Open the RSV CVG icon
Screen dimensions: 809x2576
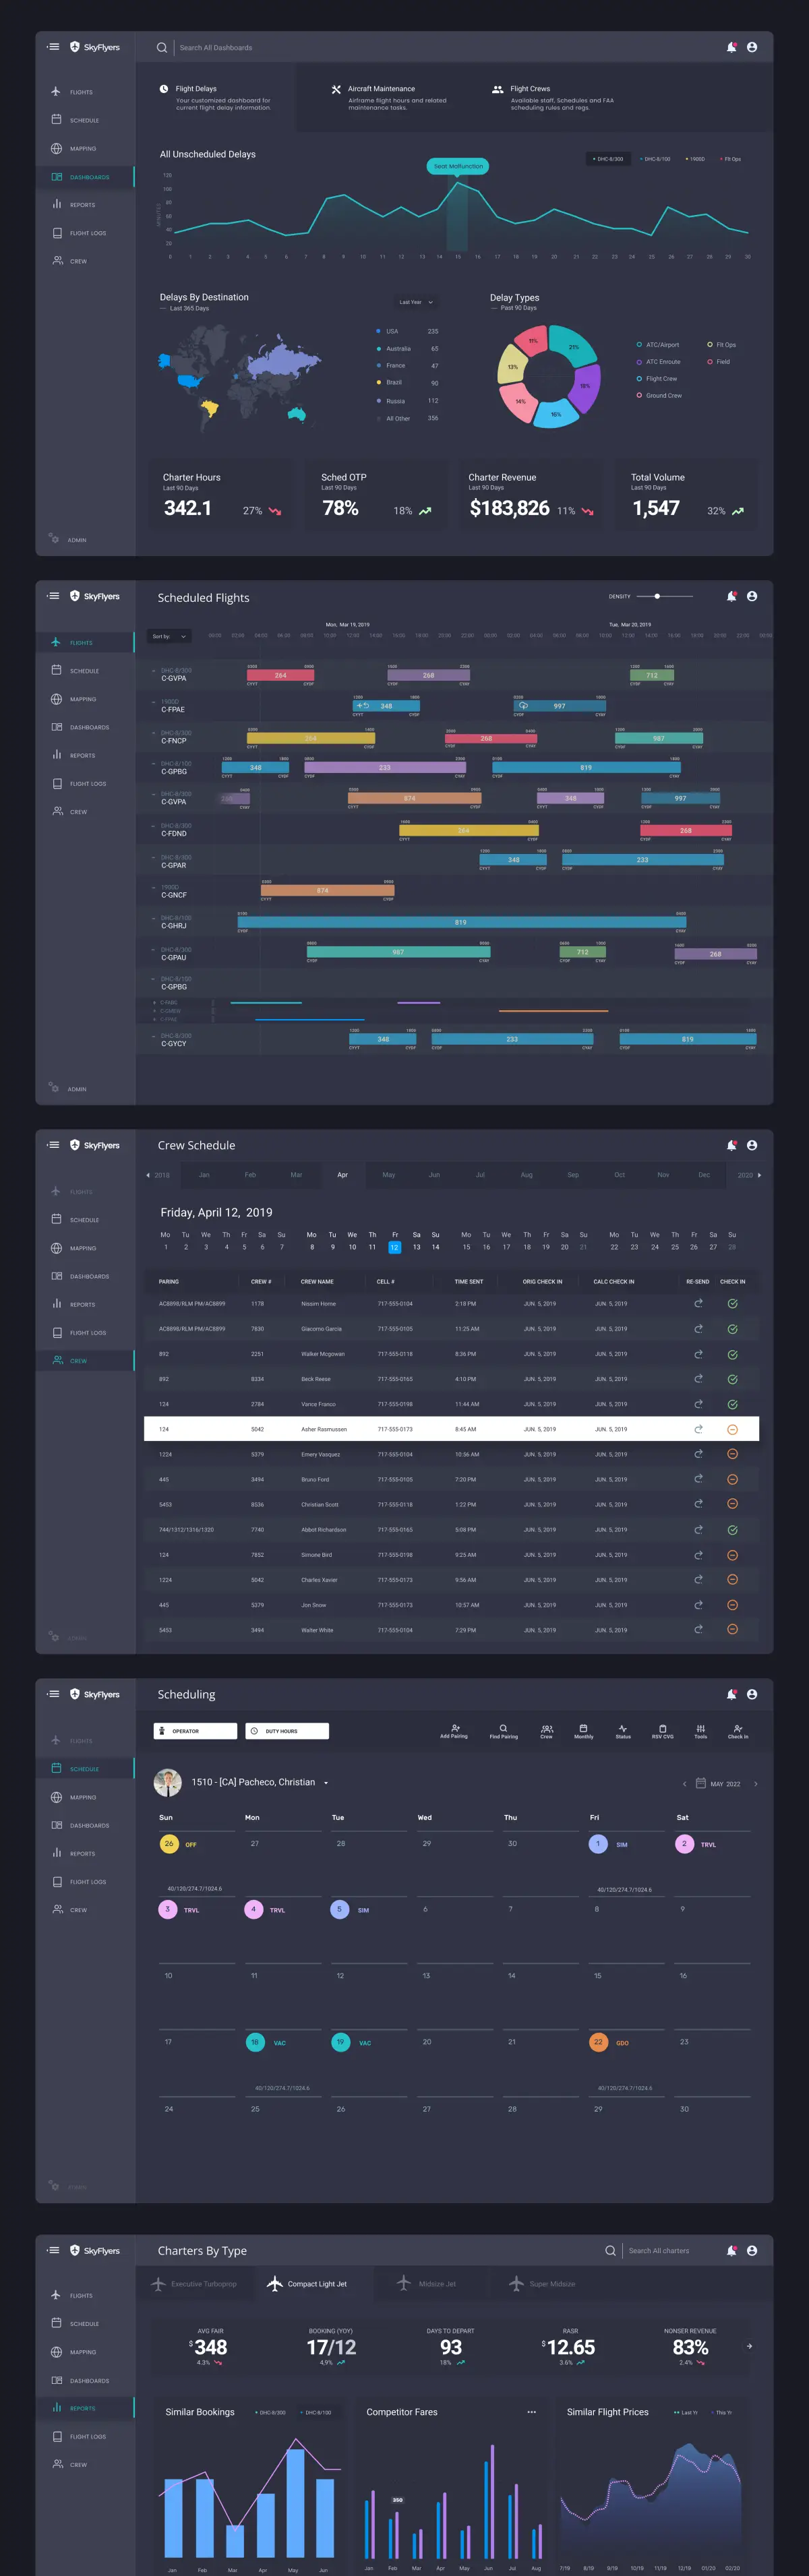[x=662, y=1728]
